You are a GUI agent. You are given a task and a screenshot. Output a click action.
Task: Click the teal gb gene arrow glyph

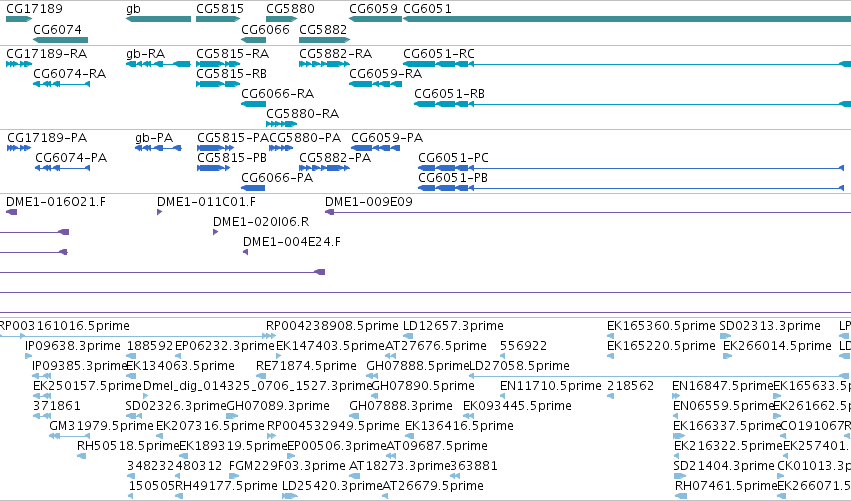coord(158,19)
